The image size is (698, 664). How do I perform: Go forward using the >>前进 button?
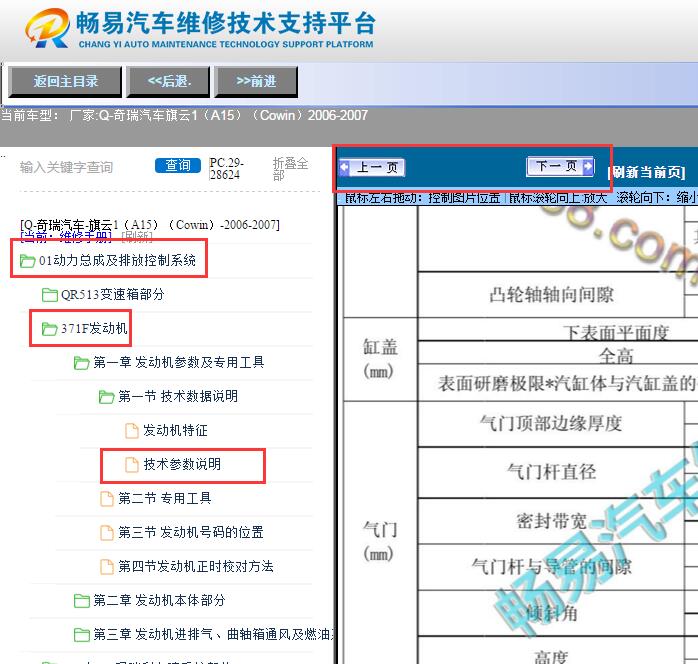(x=256, y=81)
